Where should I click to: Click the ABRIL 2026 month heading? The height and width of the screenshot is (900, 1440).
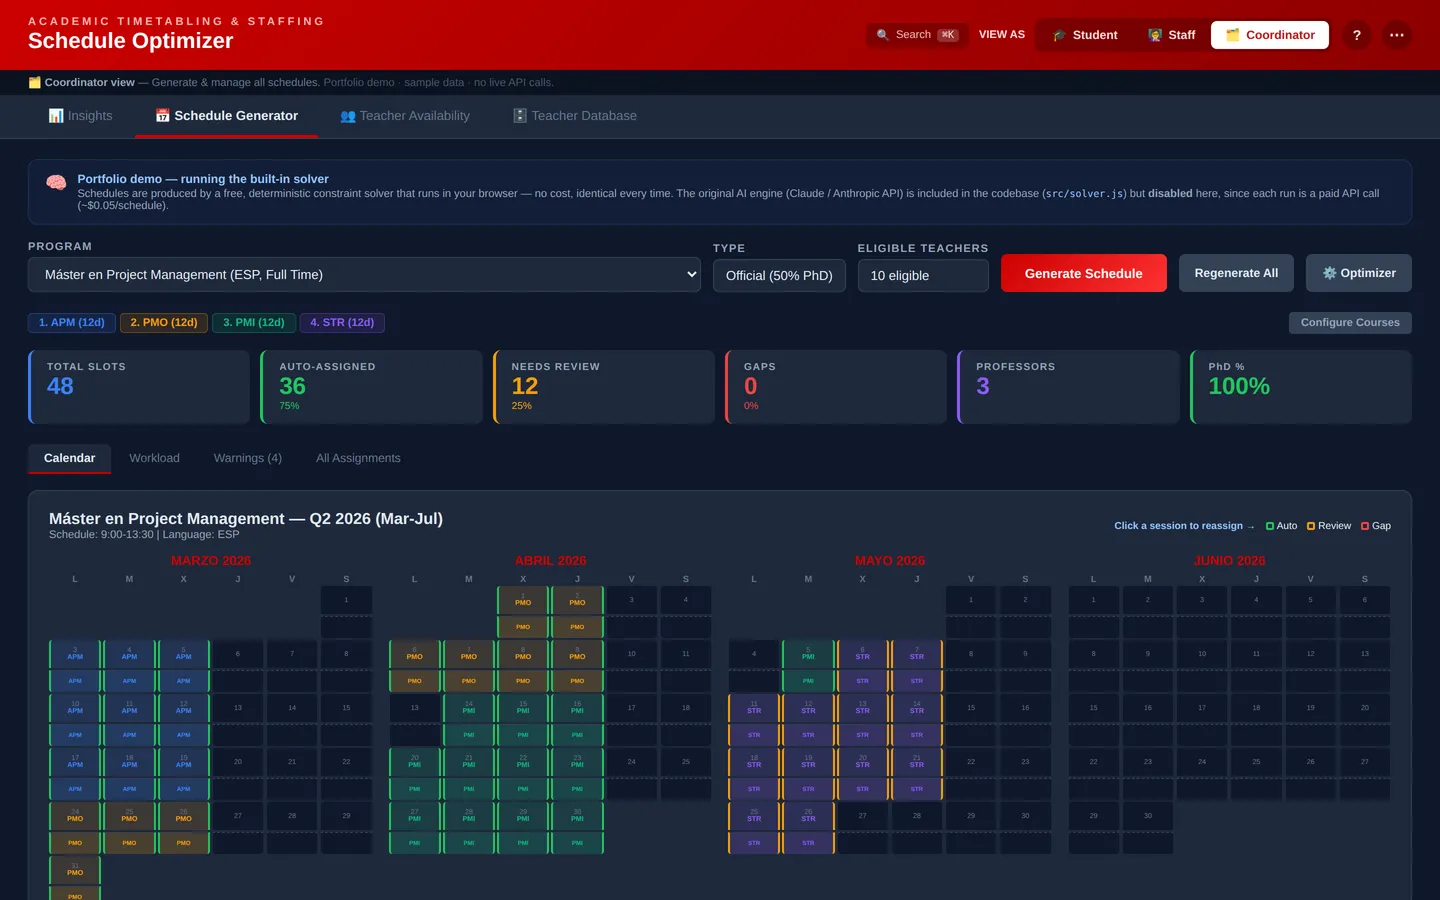(550, 561)
